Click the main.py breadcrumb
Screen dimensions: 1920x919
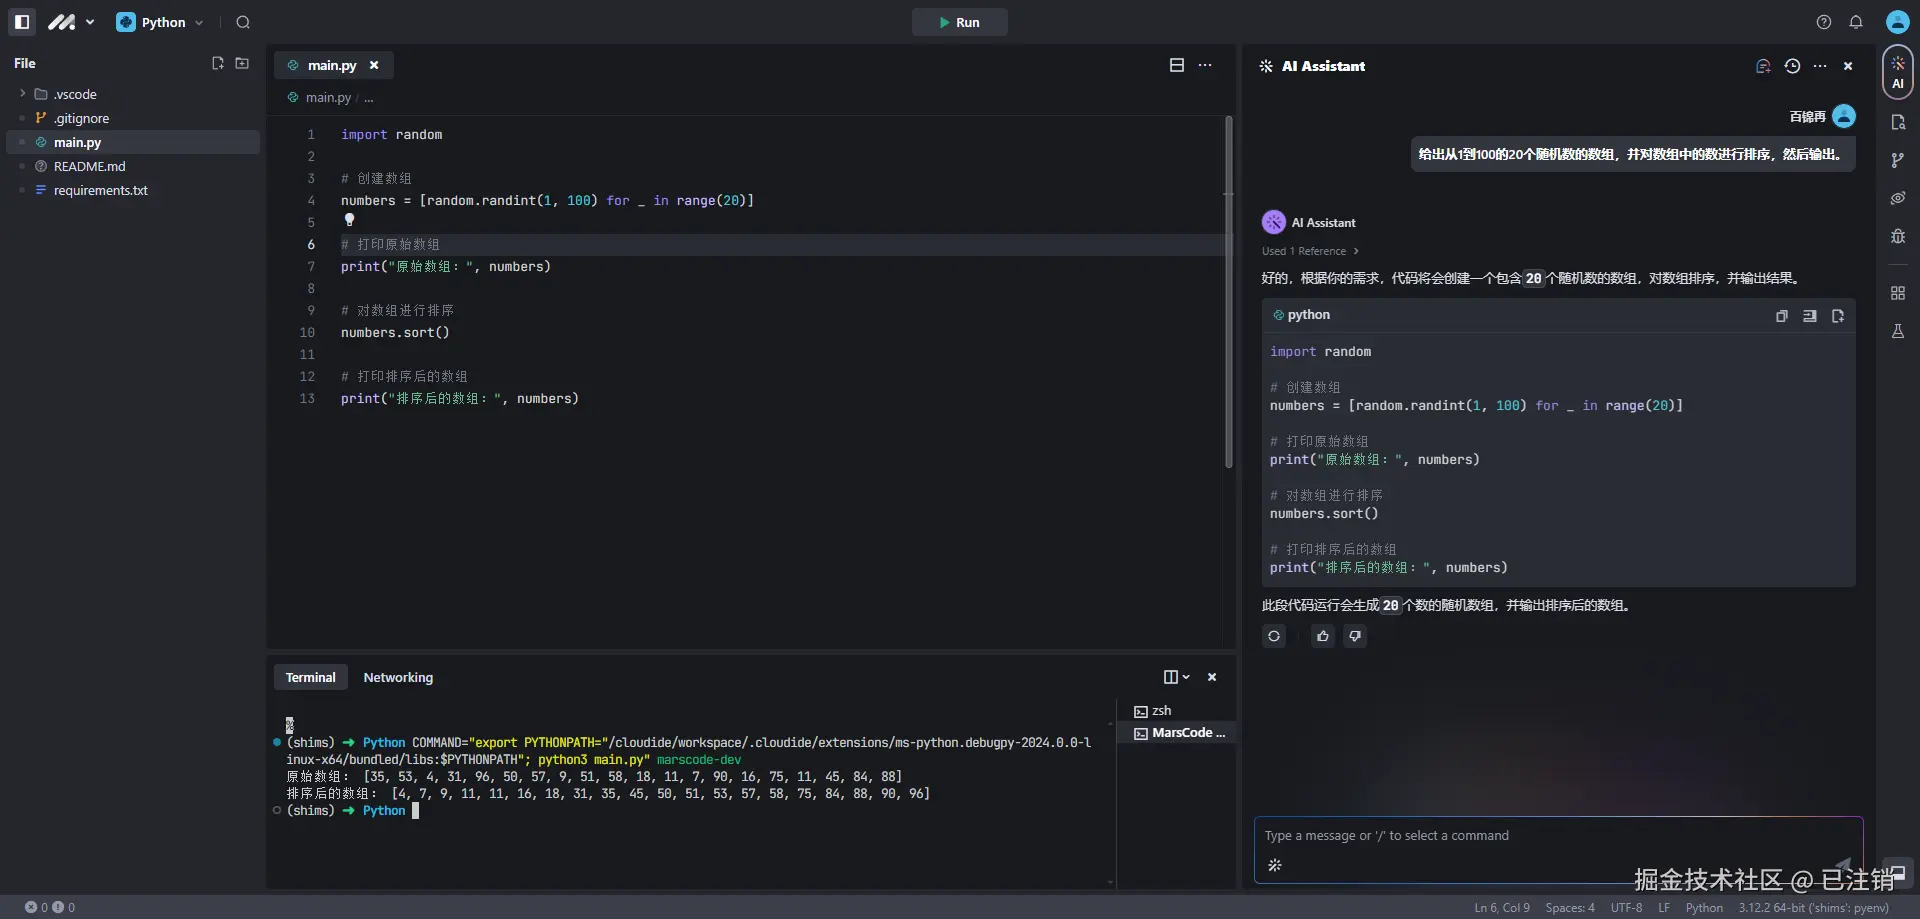coord(328,98)
